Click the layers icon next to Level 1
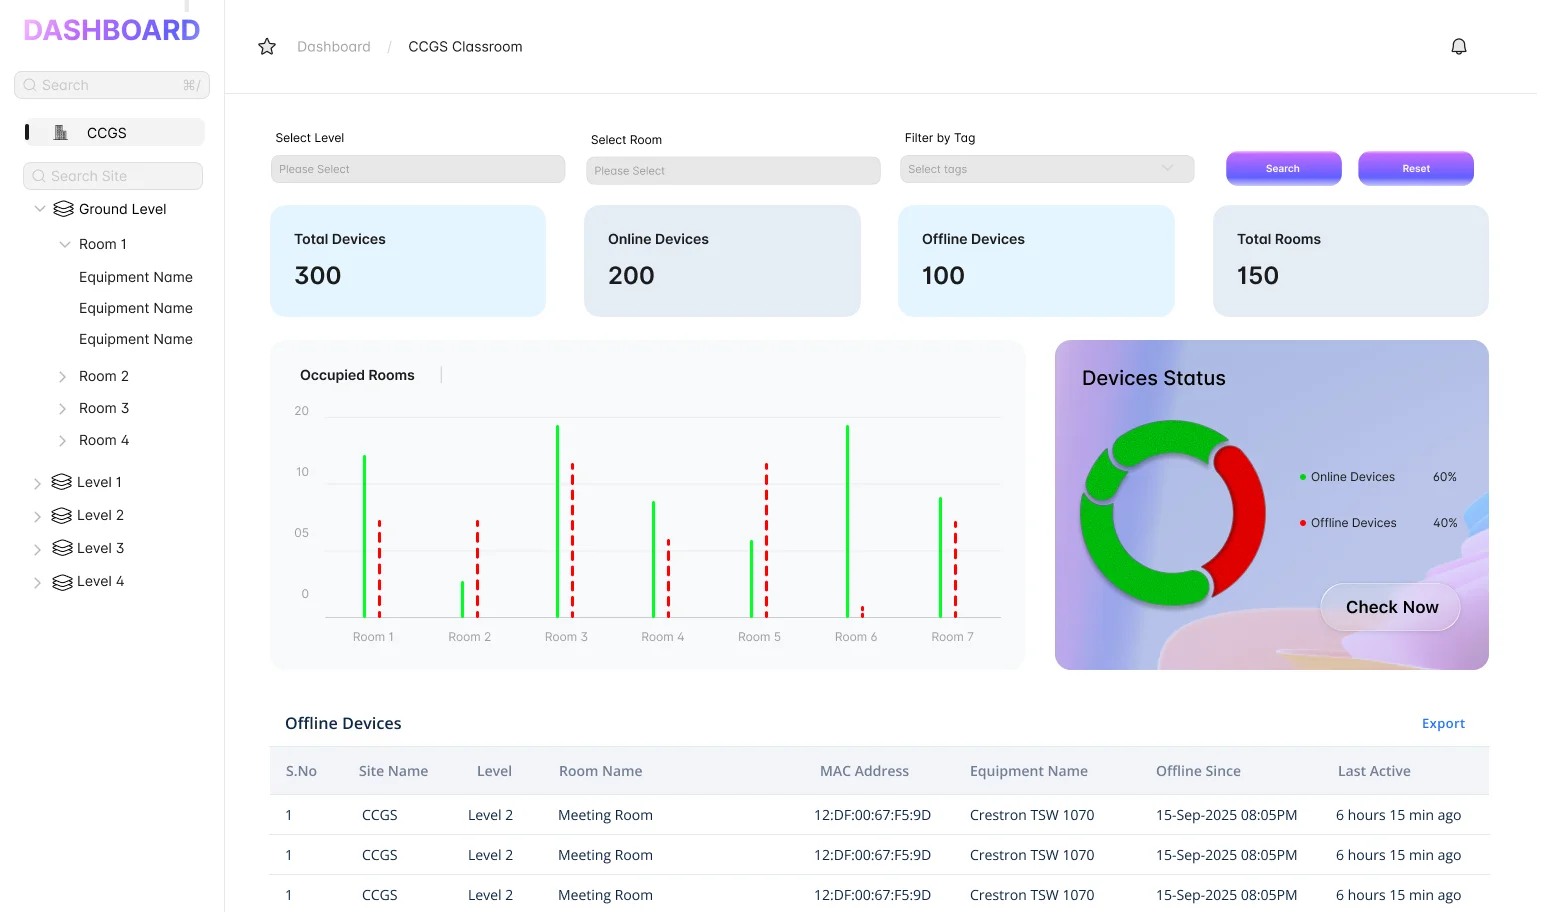Image resolution: width=1548 pixels, height=912 pixels. tap(60, 481)
